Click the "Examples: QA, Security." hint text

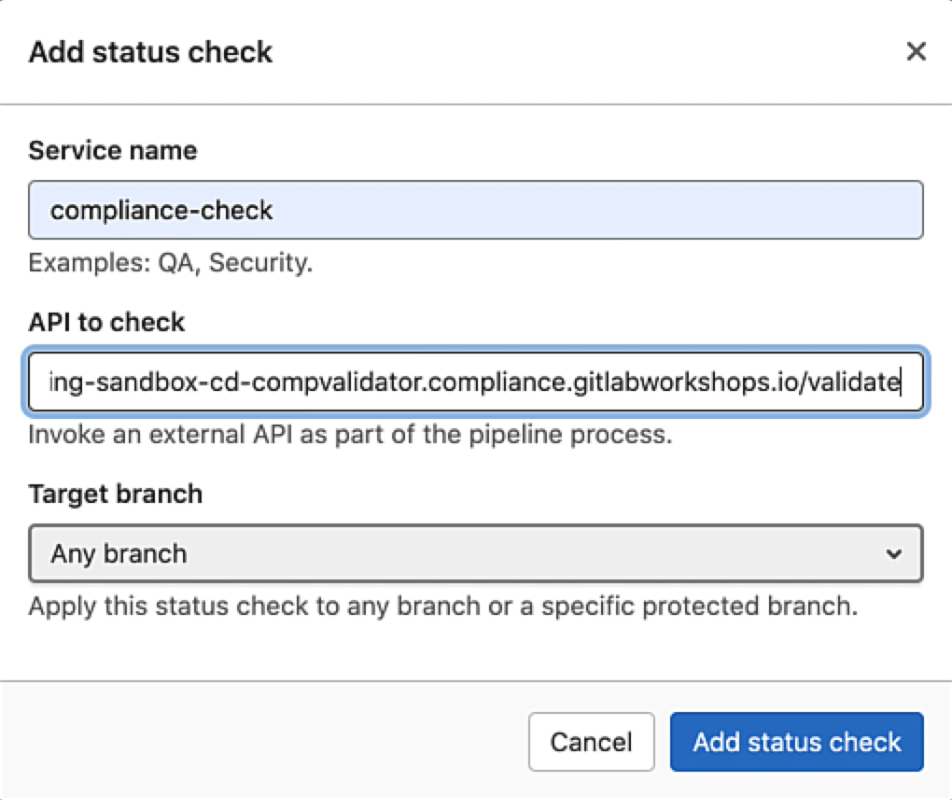[x=170, y=264]
